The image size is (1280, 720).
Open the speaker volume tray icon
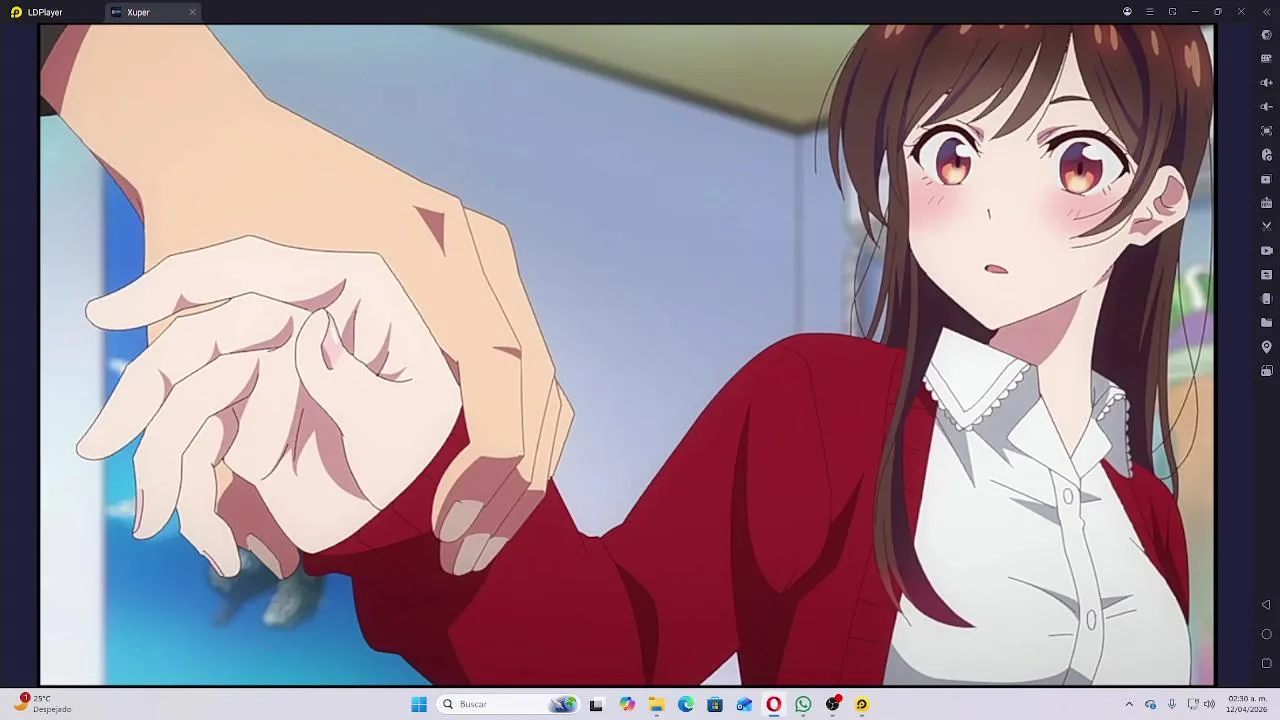[1210, 704]
